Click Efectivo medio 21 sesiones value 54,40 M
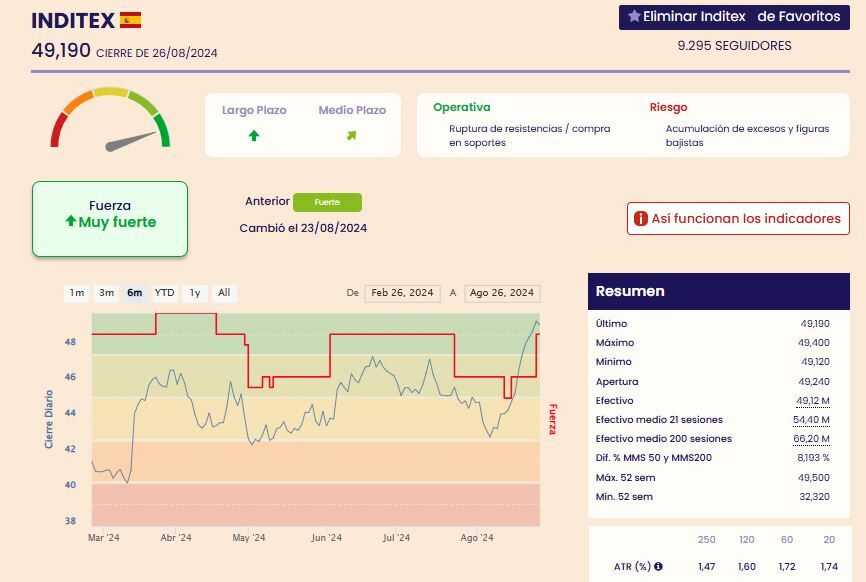The image size is (866, 582). [x=811, y=420]
